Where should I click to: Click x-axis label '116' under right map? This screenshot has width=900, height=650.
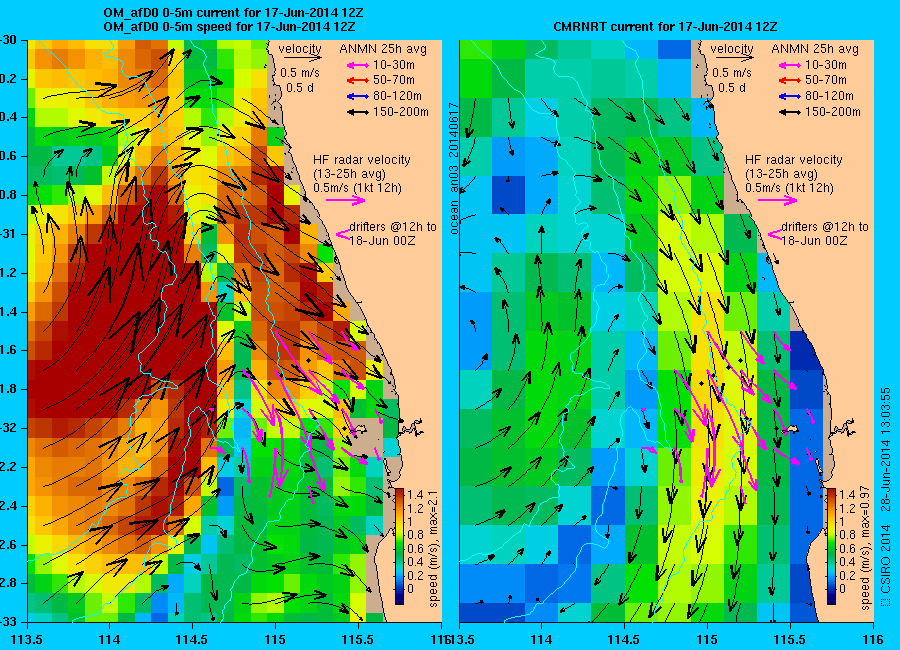[x=873, y=639]
